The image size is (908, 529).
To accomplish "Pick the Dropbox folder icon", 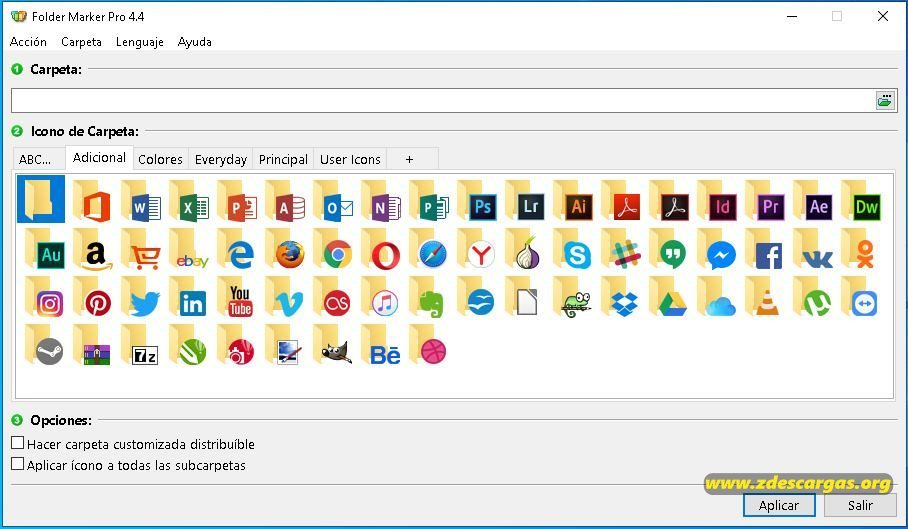I will coord(618,296).
